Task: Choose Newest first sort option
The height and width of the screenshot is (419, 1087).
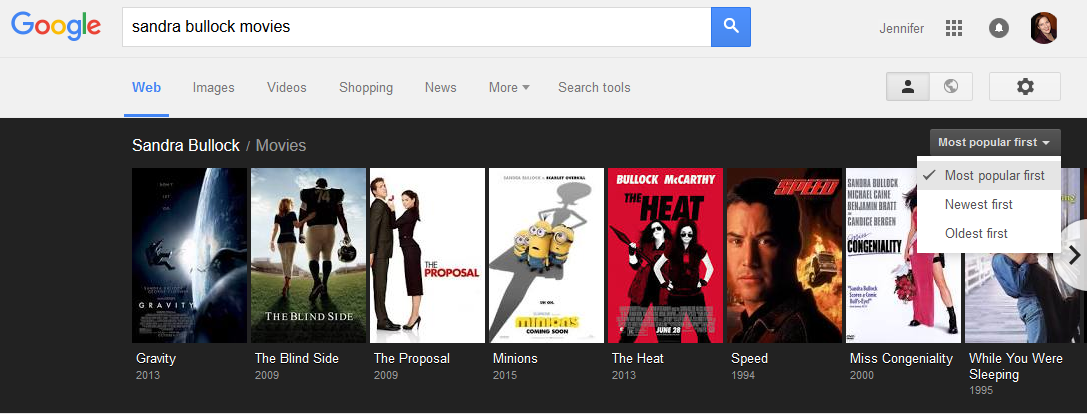Action: click(x=978, y=204)
